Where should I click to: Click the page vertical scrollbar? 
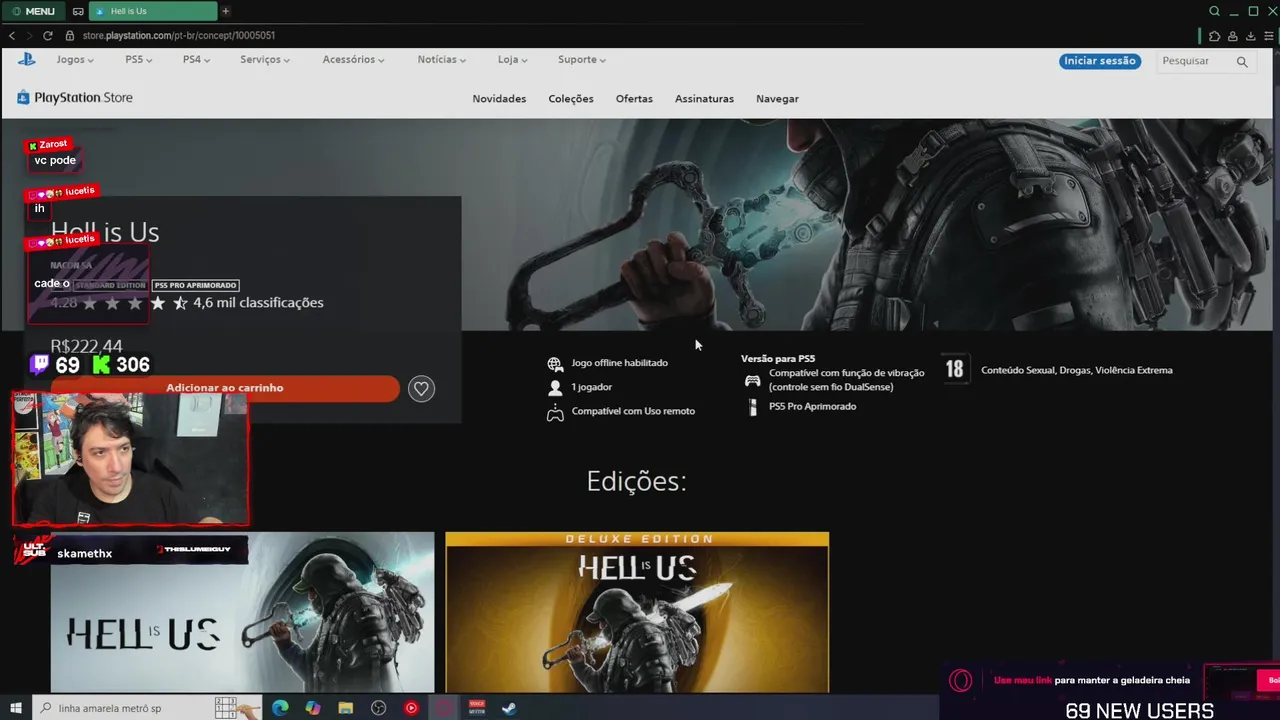click(1275, 370)
